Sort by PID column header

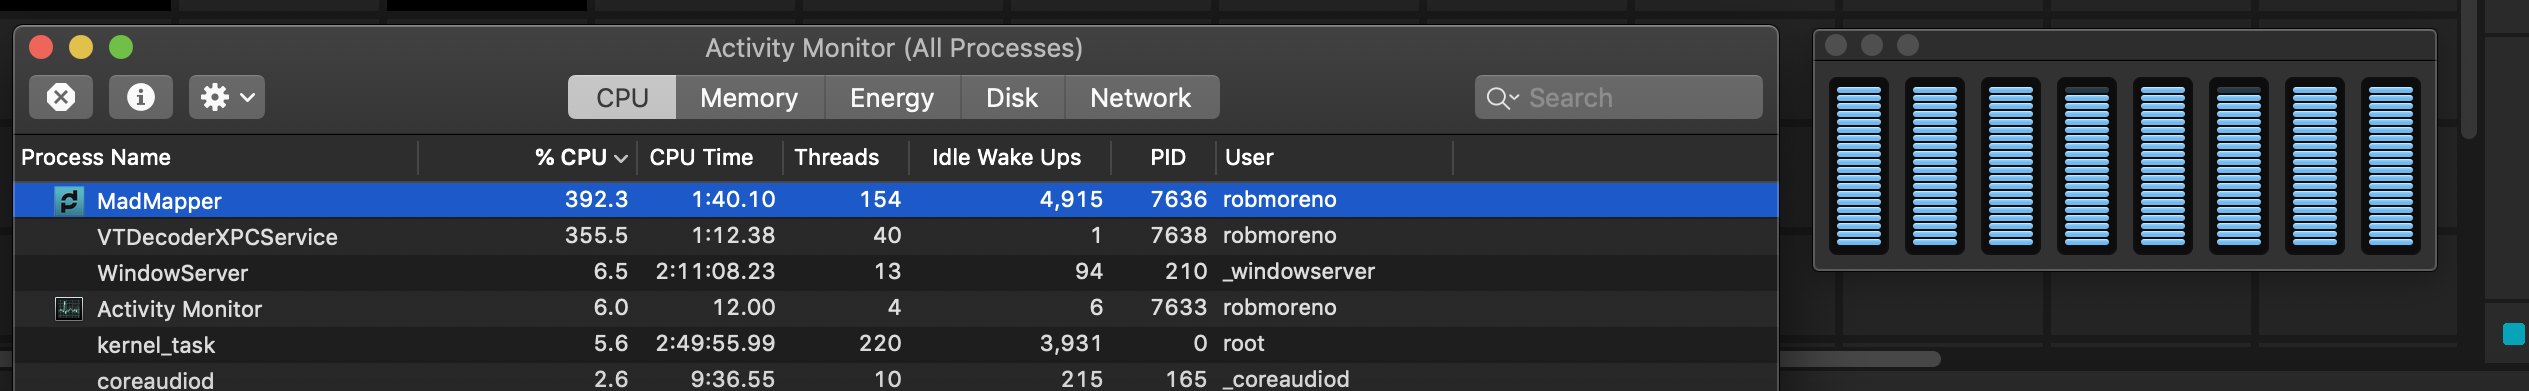click(x=1168, y=157)
